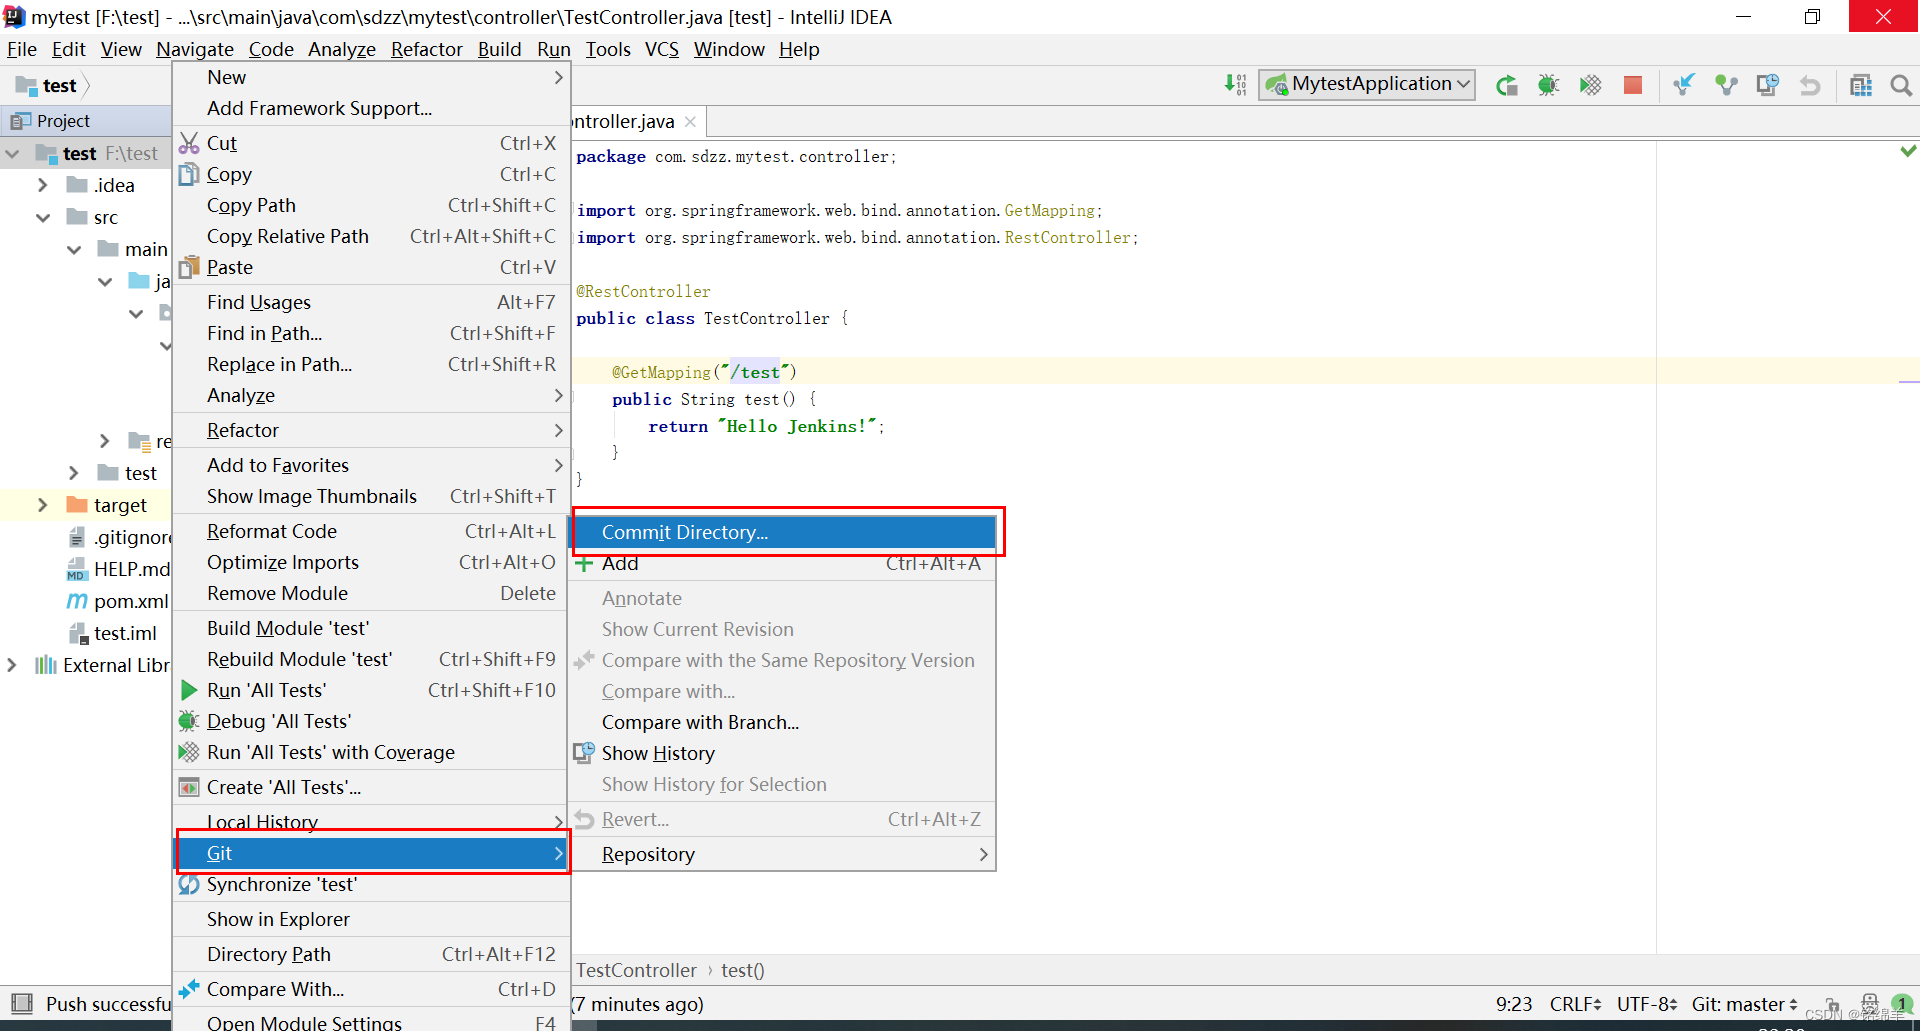
Task: Choose Rebuild Module 'test' entry
Action: point(372,659)
